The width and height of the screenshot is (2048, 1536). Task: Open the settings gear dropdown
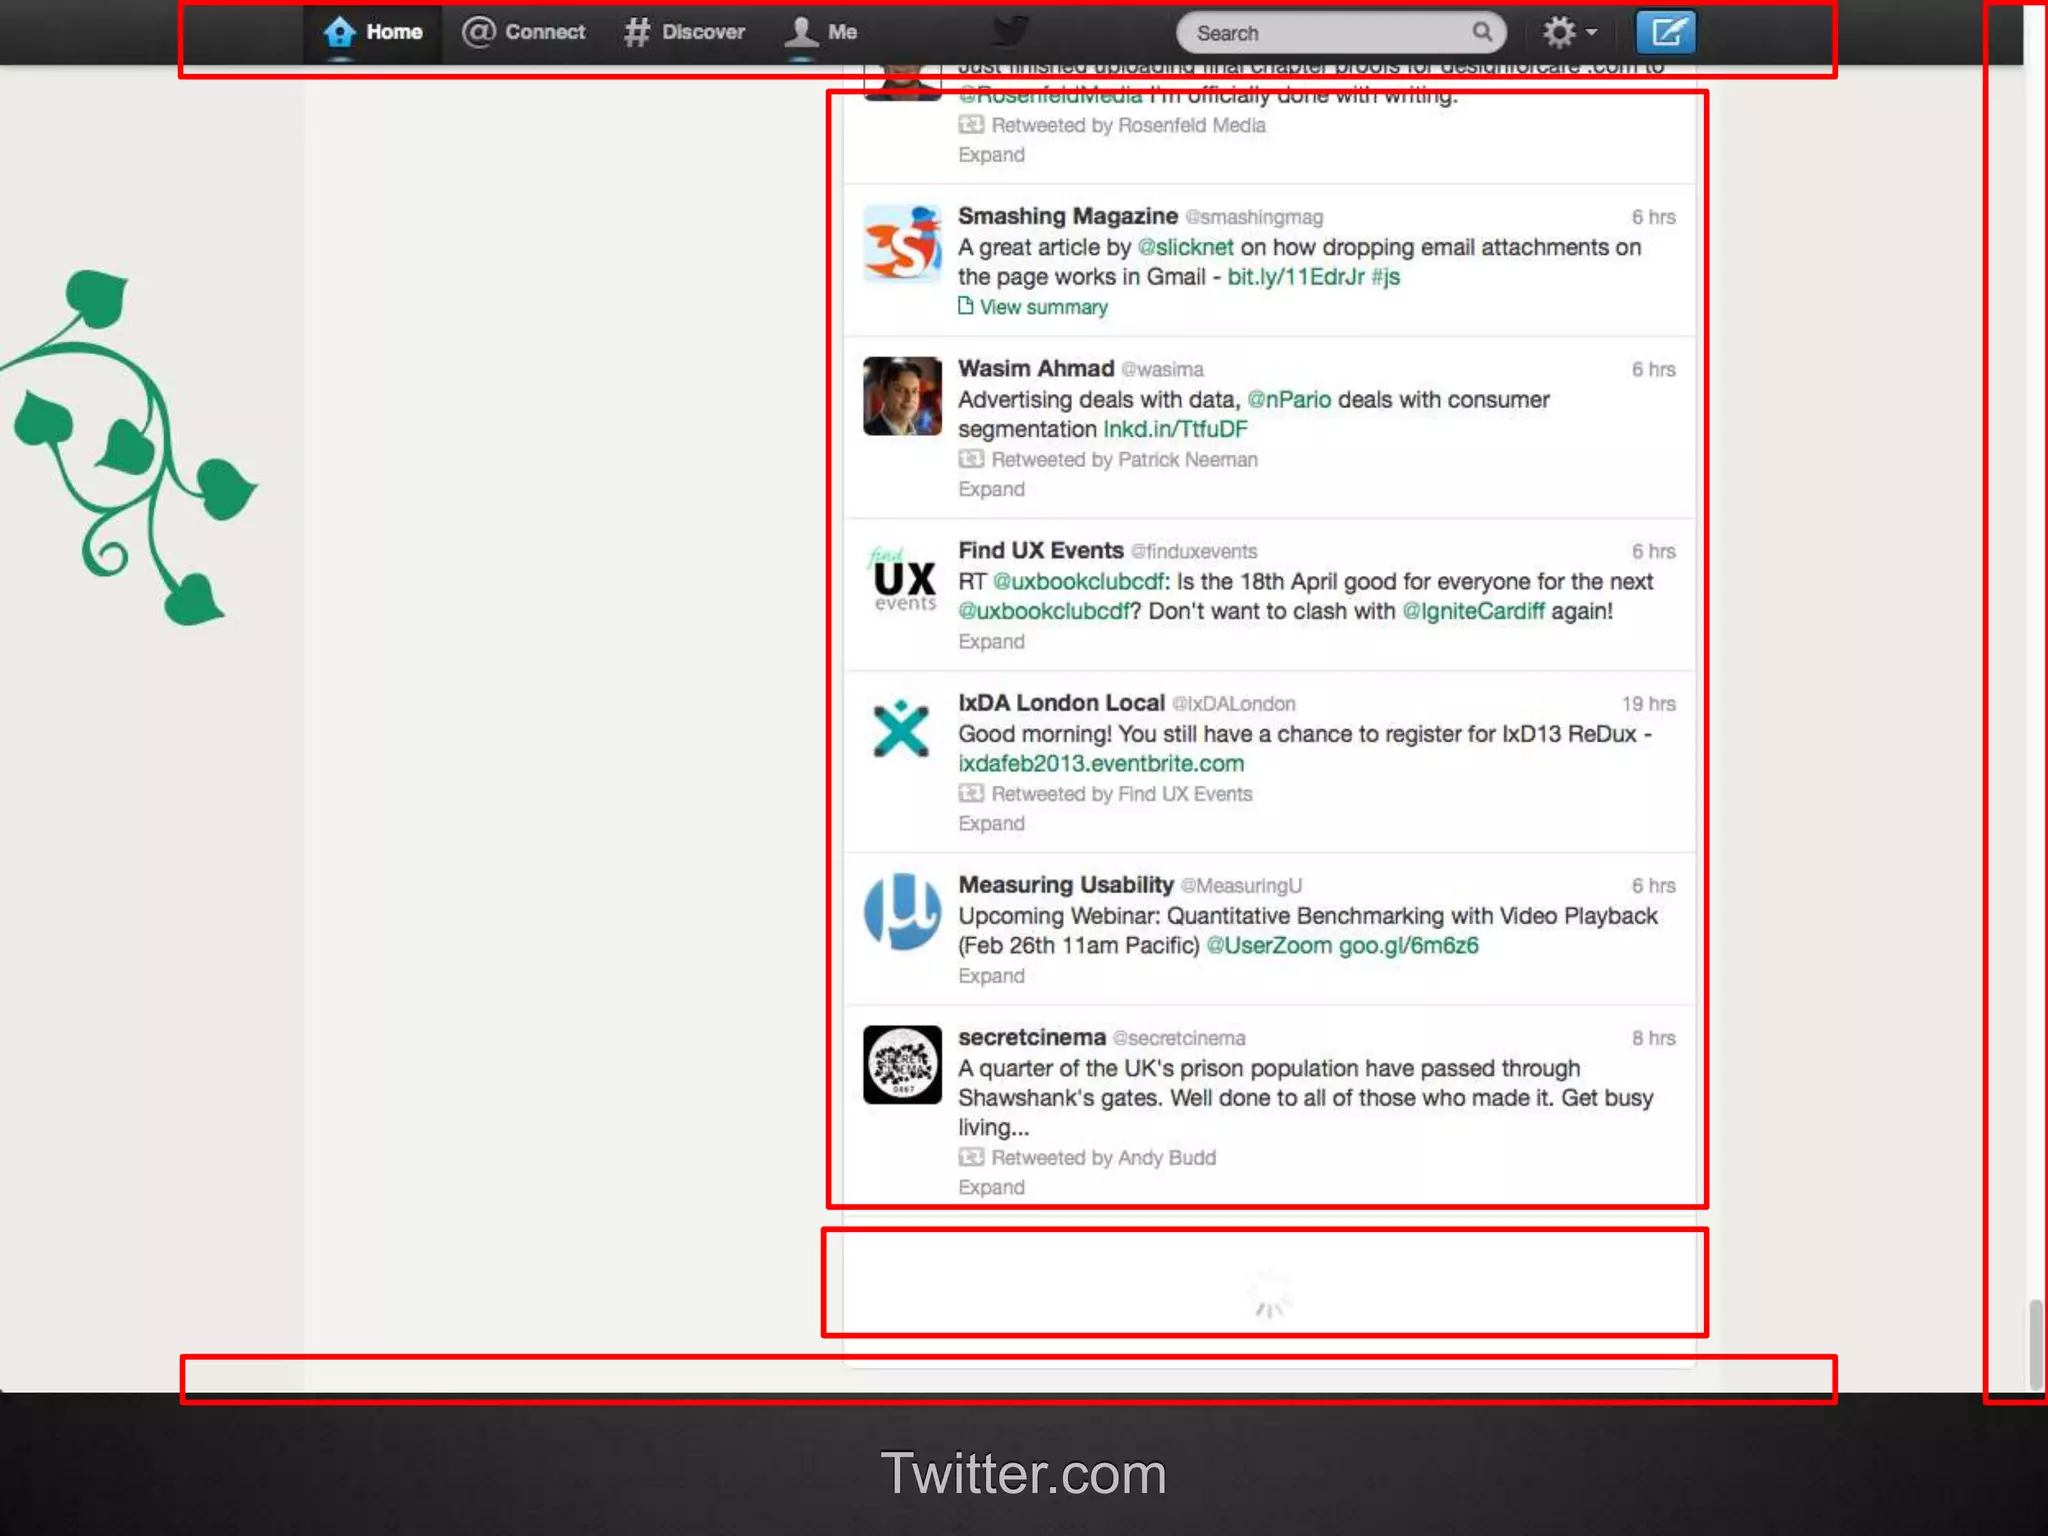pyautogui.click(x=1569, y=32)
